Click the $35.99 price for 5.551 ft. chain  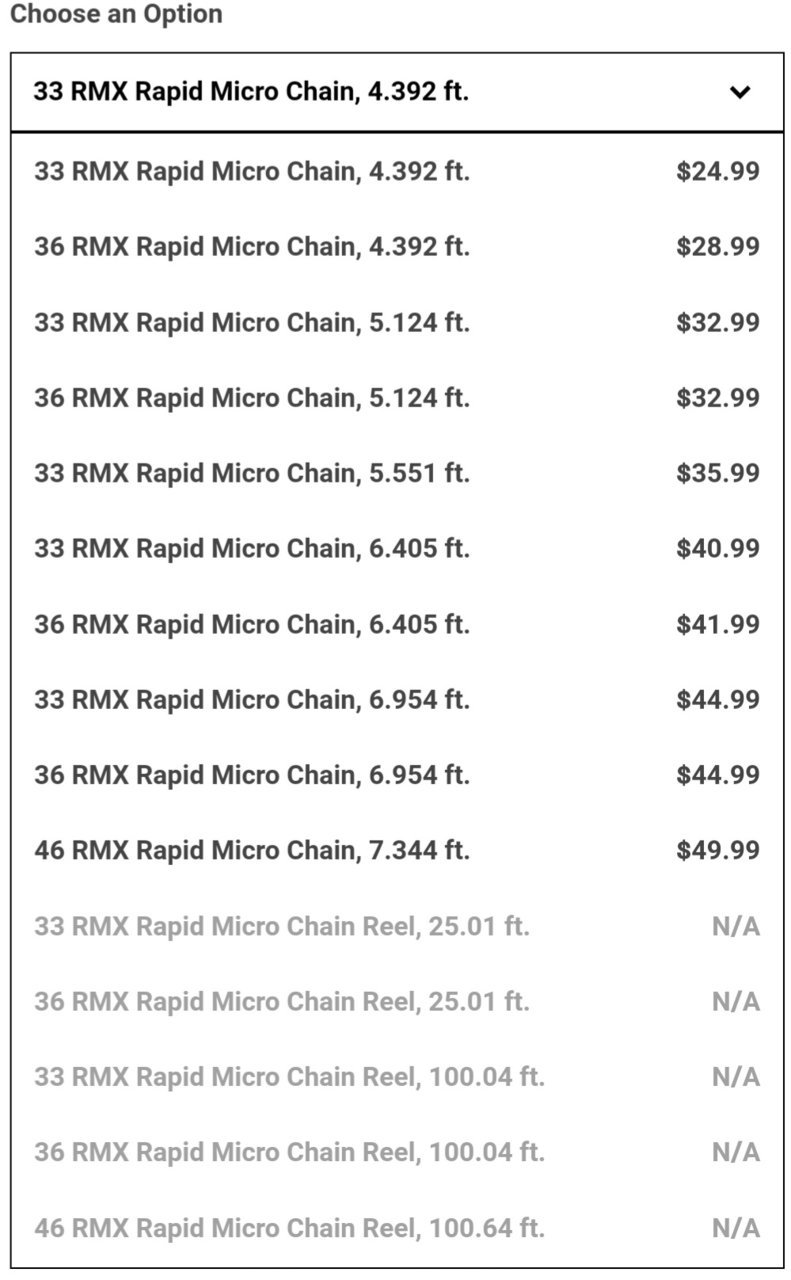pyautogui.click(x=718, y=472)
